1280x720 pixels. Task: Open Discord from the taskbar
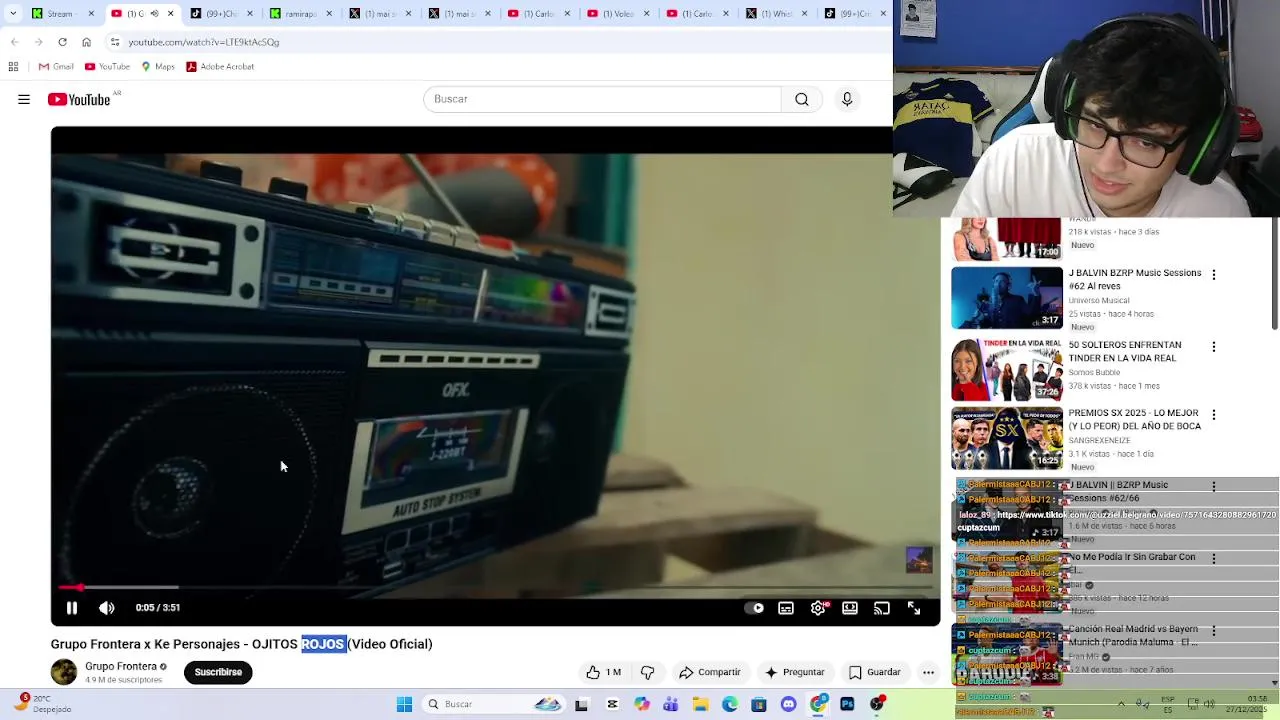789,704
